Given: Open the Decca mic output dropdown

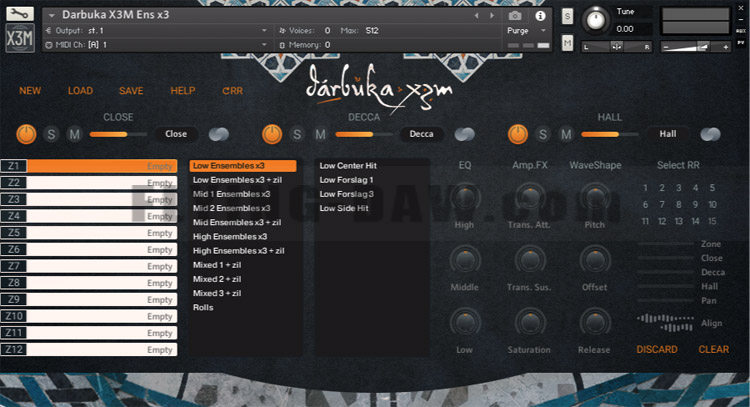Looking at the screenshot, I should pos(421,134).
